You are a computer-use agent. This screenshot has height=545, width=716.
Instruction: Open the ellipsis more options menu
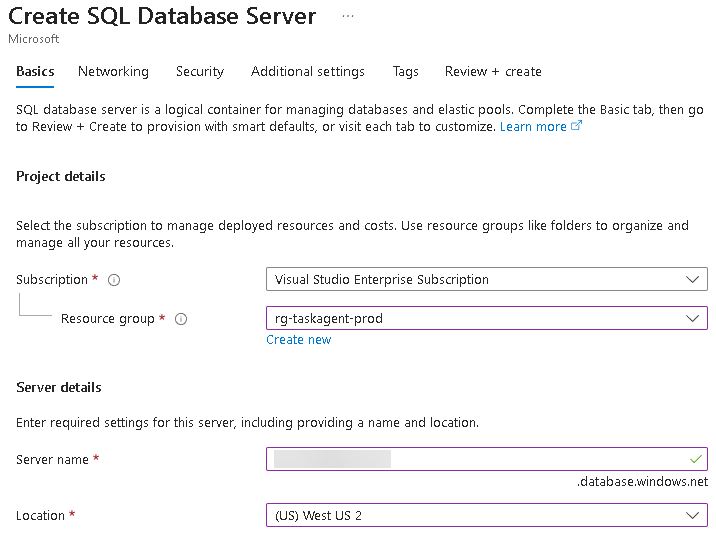coord(347,16)
